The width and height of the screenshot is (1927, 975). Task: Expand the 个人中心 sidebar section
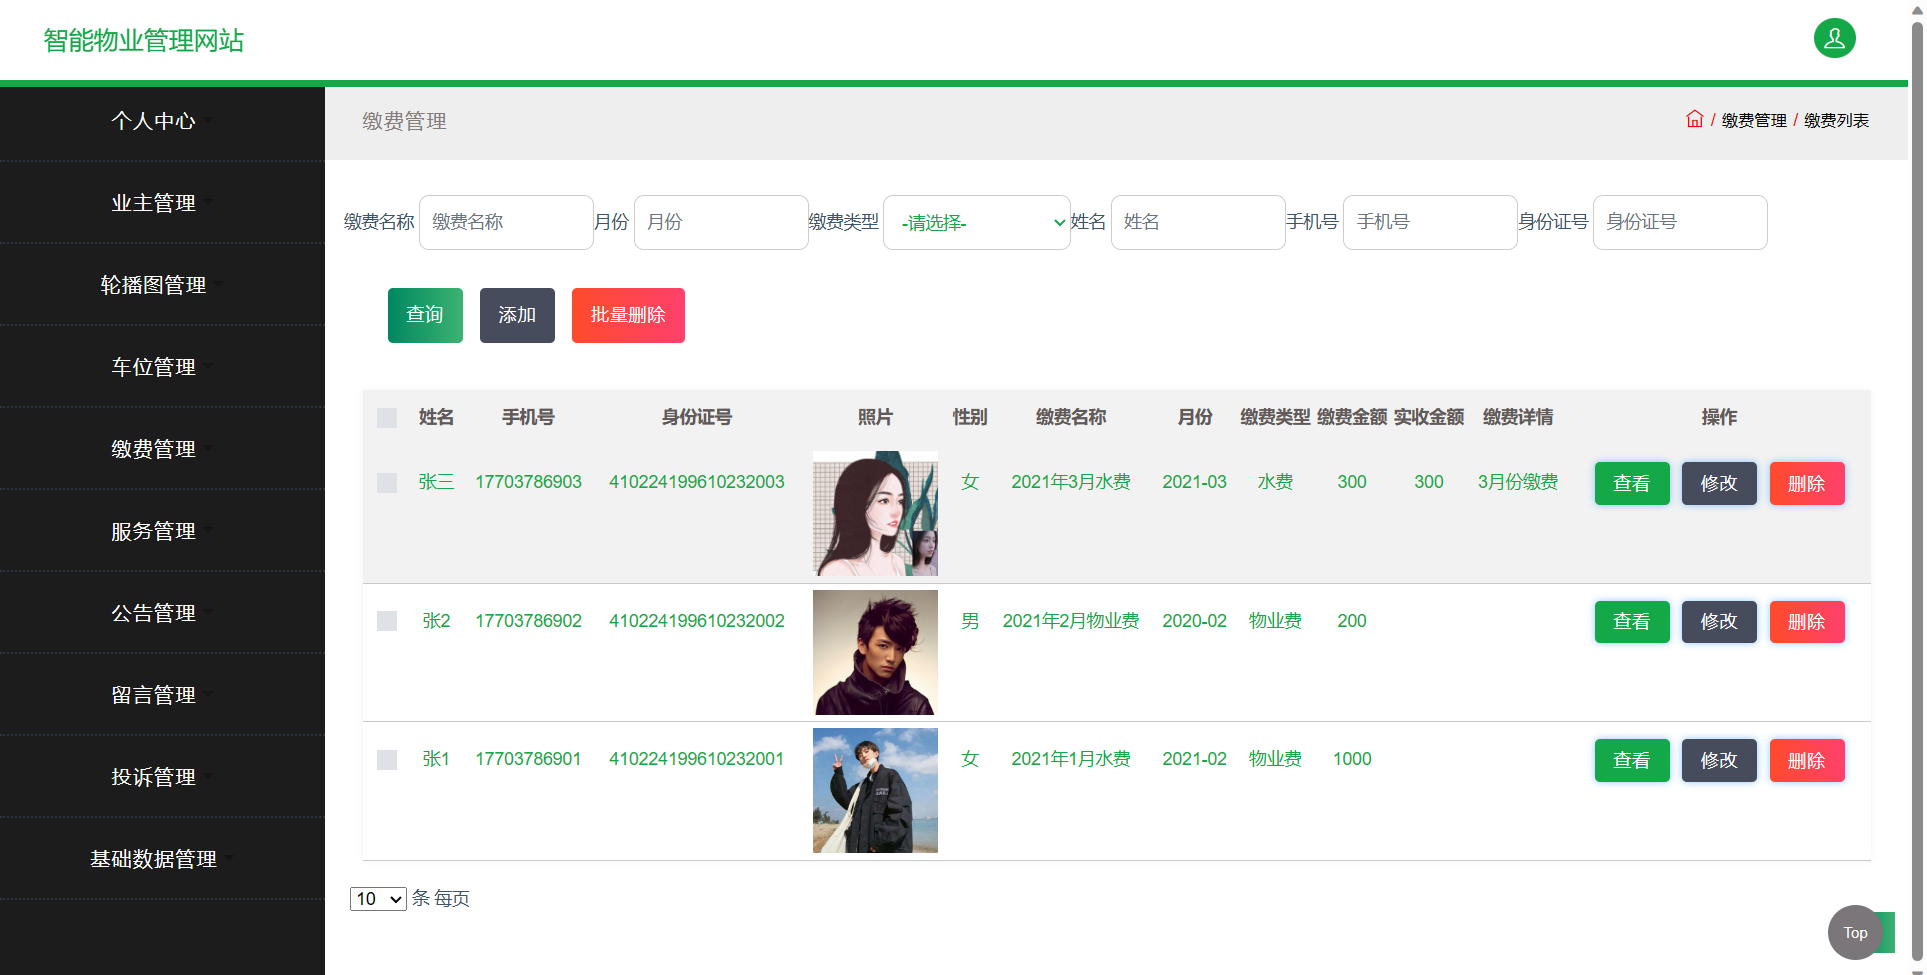pos(155,121)
